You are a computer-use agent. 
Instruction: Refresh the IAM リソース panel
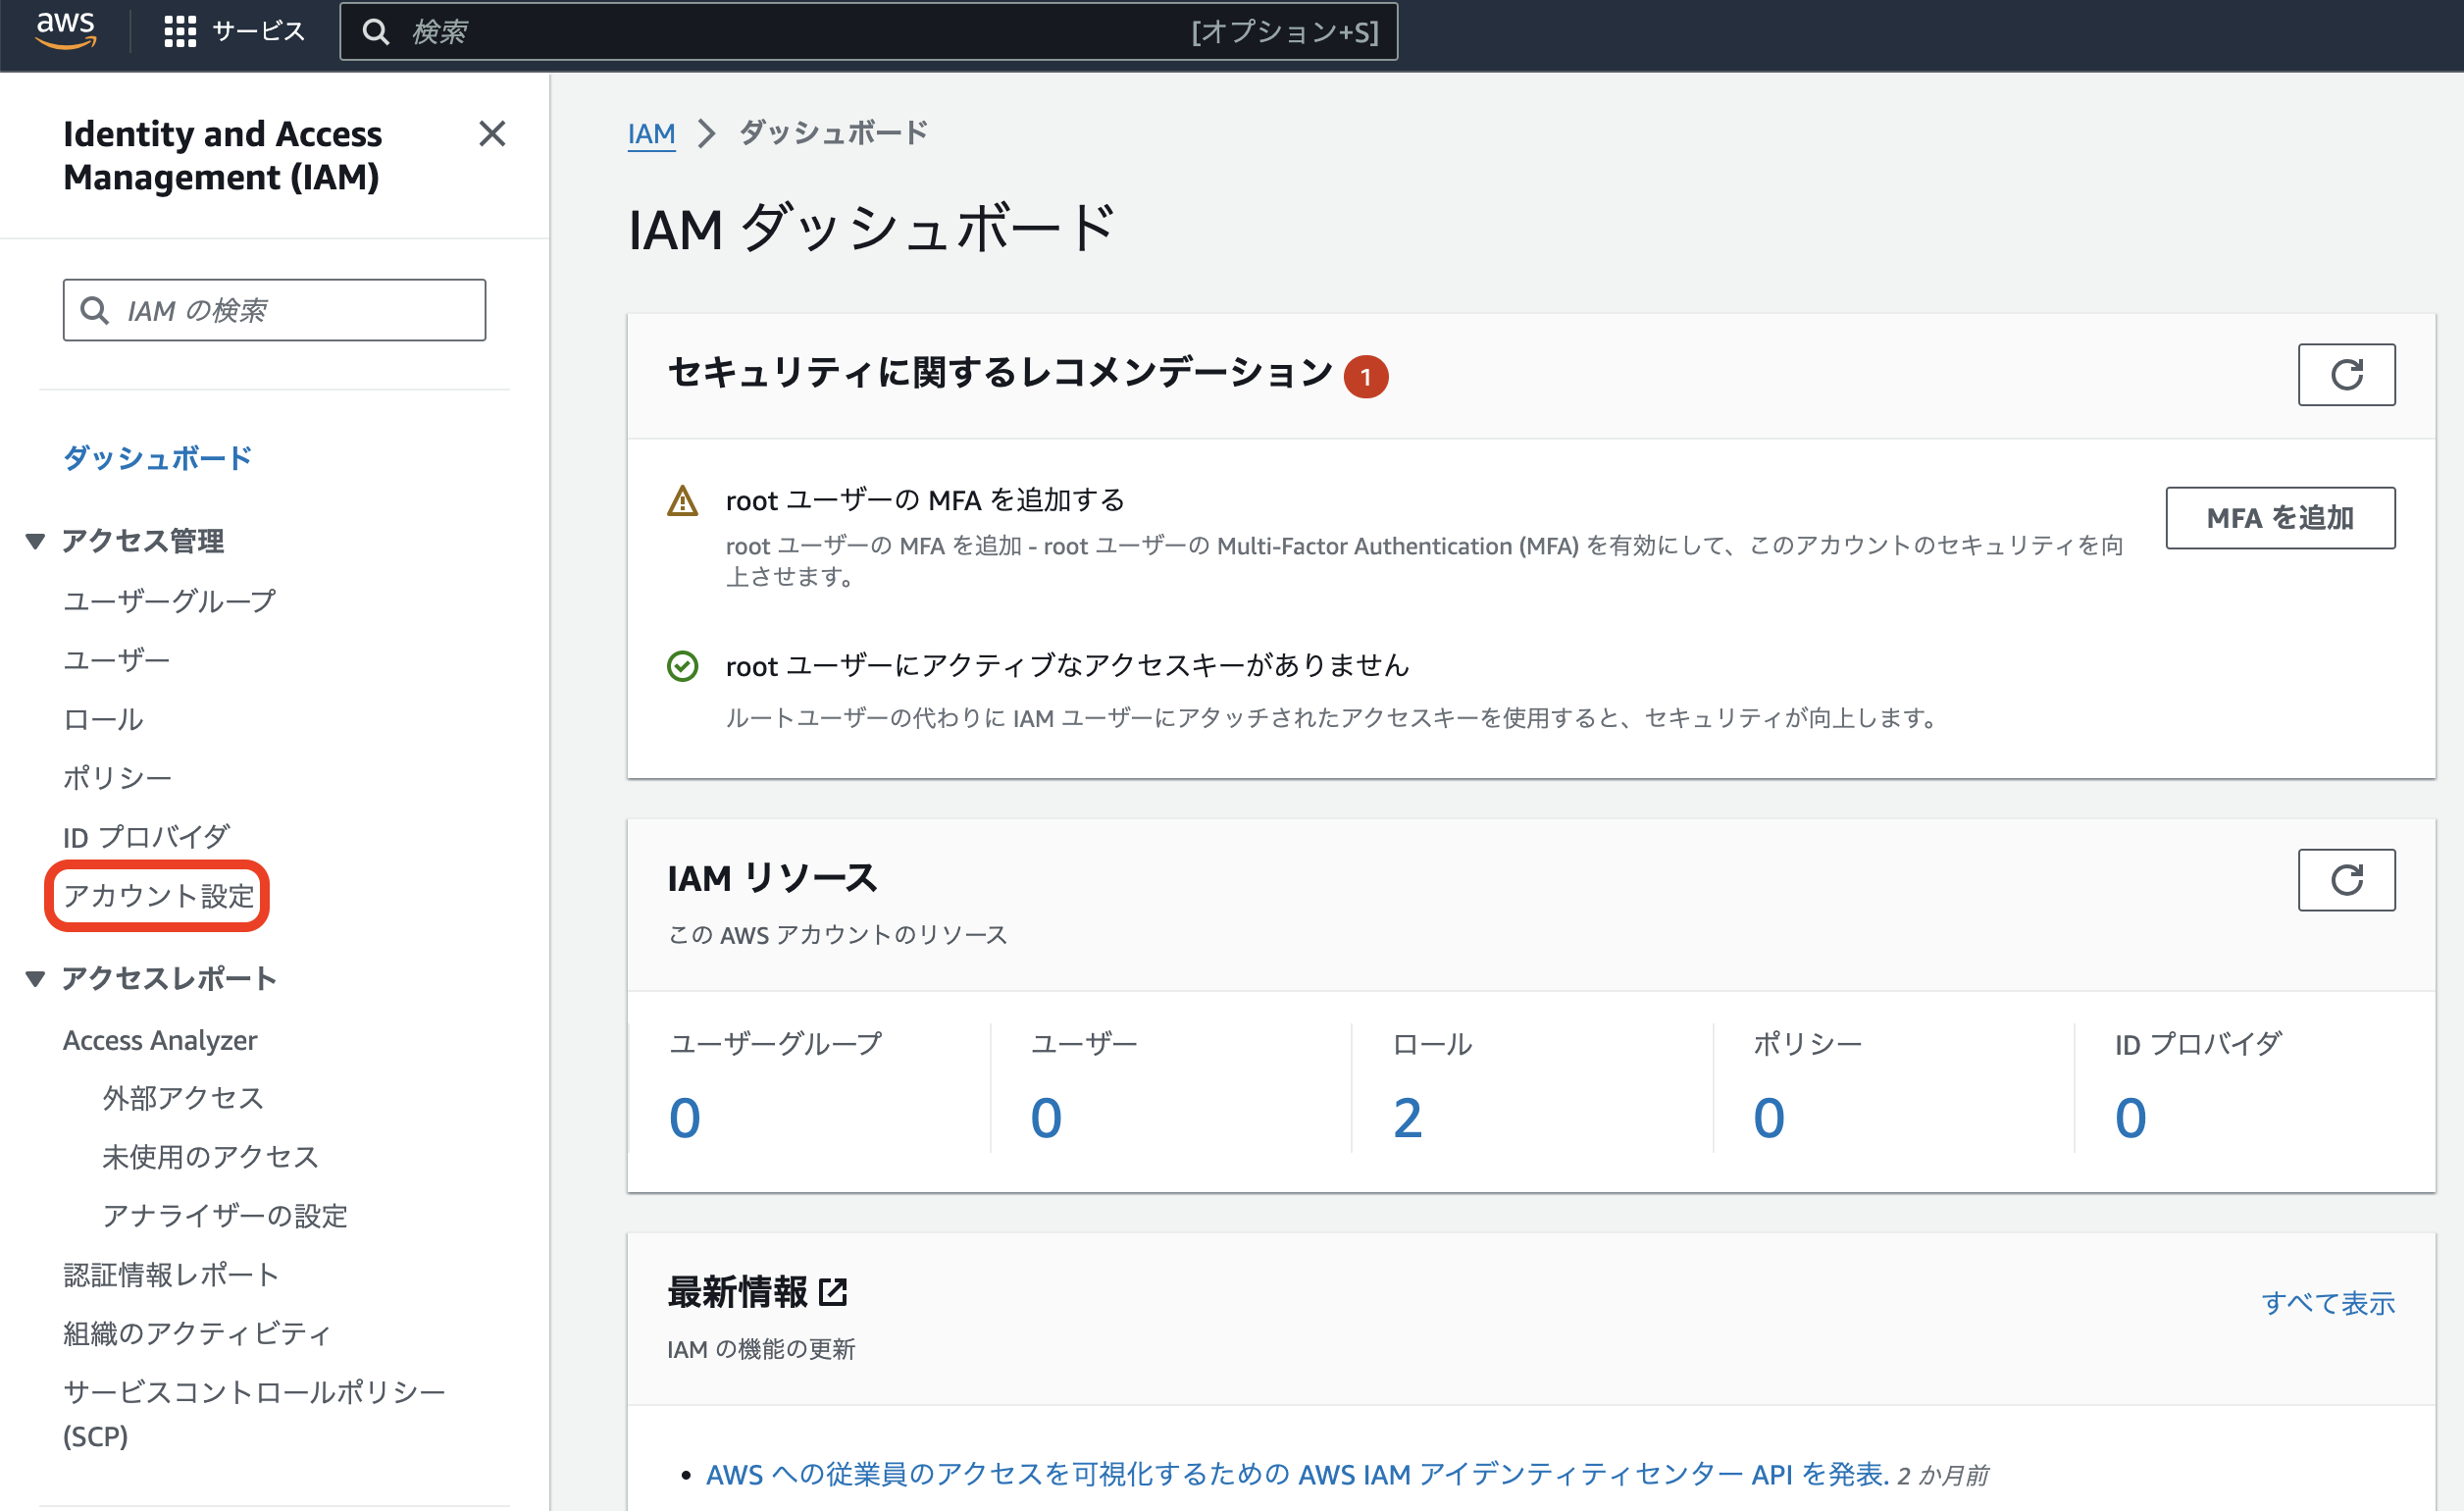click(2345, 880)
